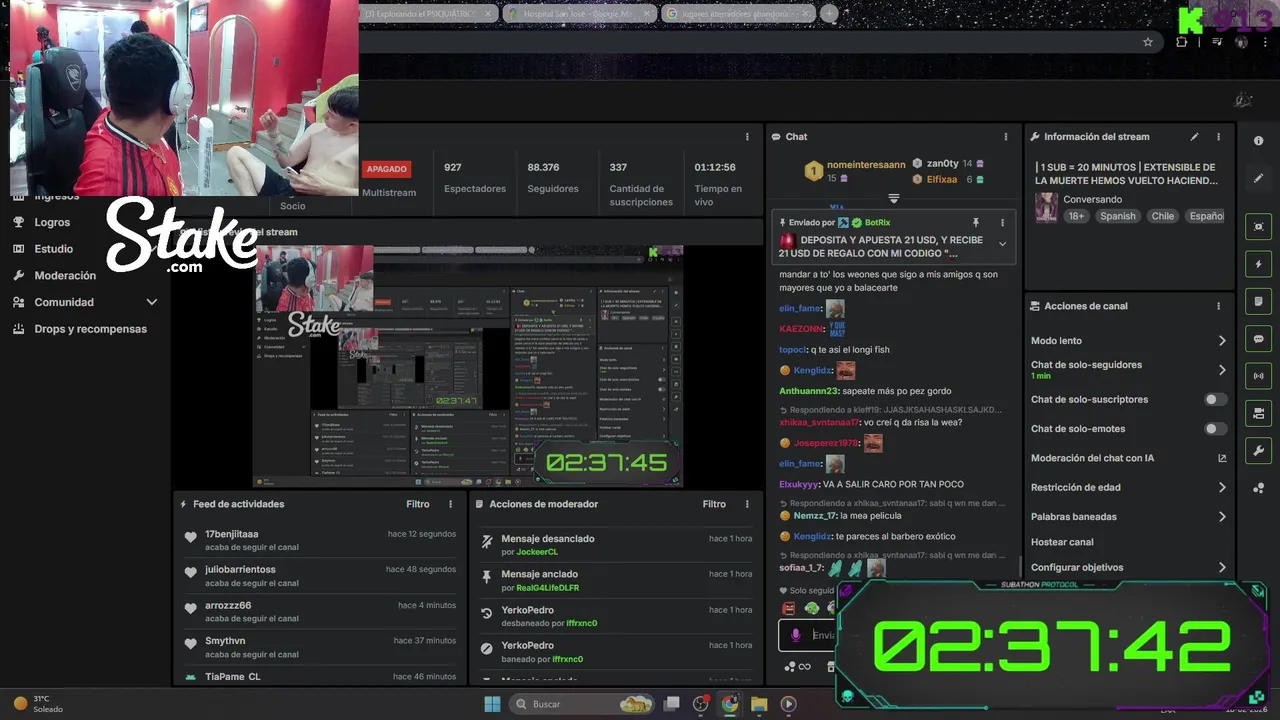The width and height of the screenshot is (1280, 720).
Task: Click the pencil edit icon in right rail
Action: 1258,178
